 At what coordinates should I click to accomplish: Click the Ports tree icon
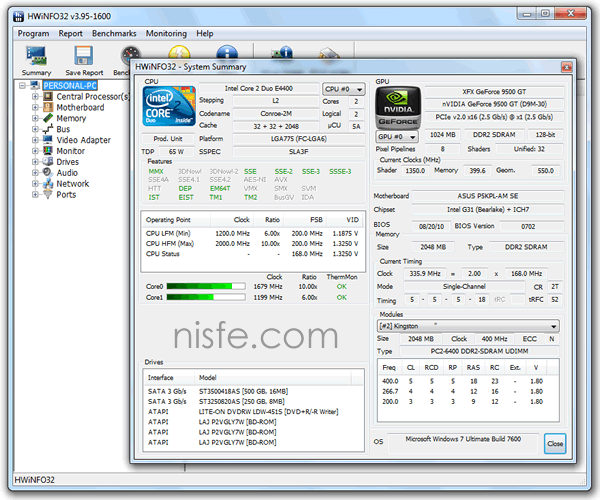click(x=48, y=194)
